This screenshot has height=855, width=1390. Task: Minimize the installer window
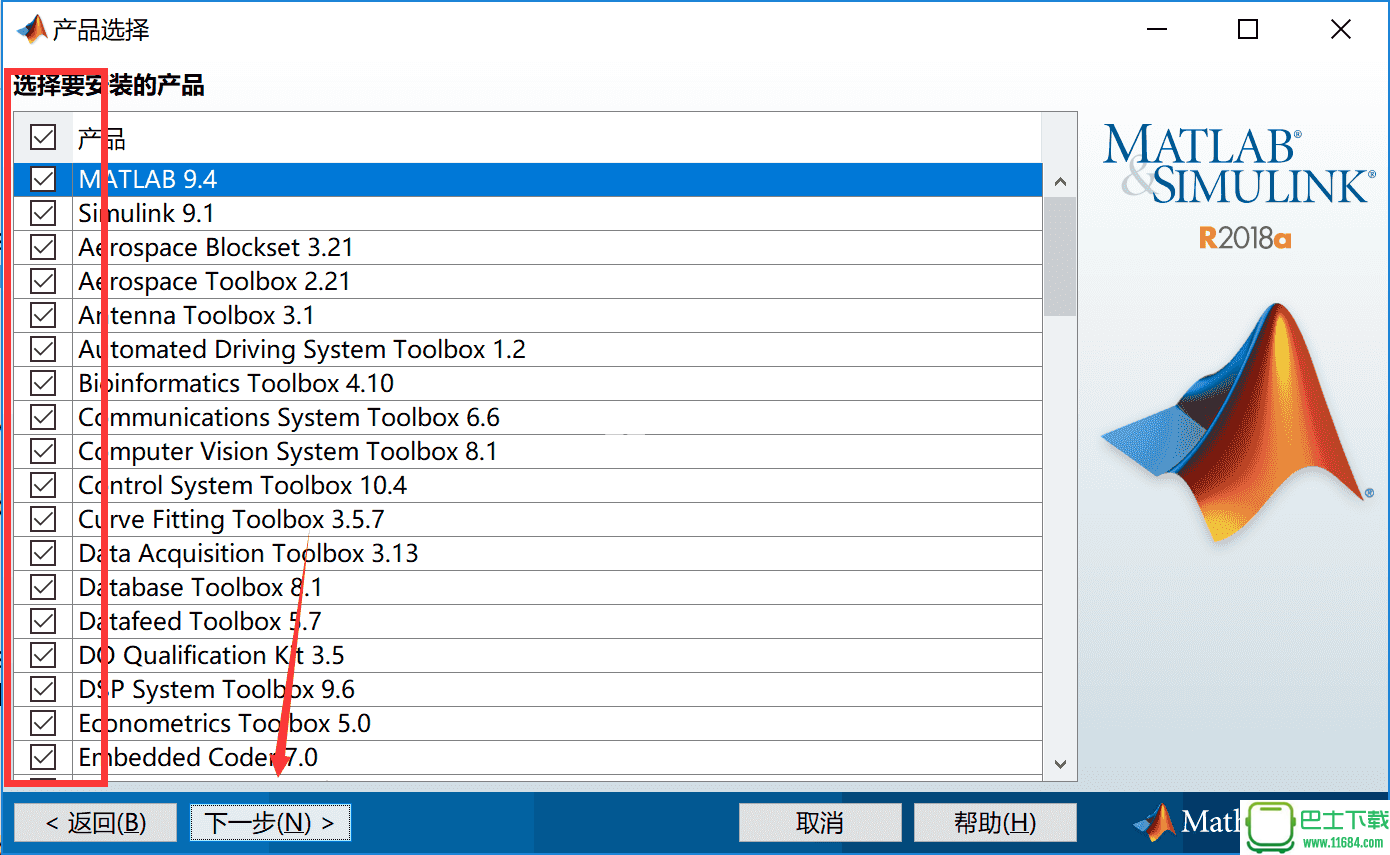click(x=1156, y=30)
